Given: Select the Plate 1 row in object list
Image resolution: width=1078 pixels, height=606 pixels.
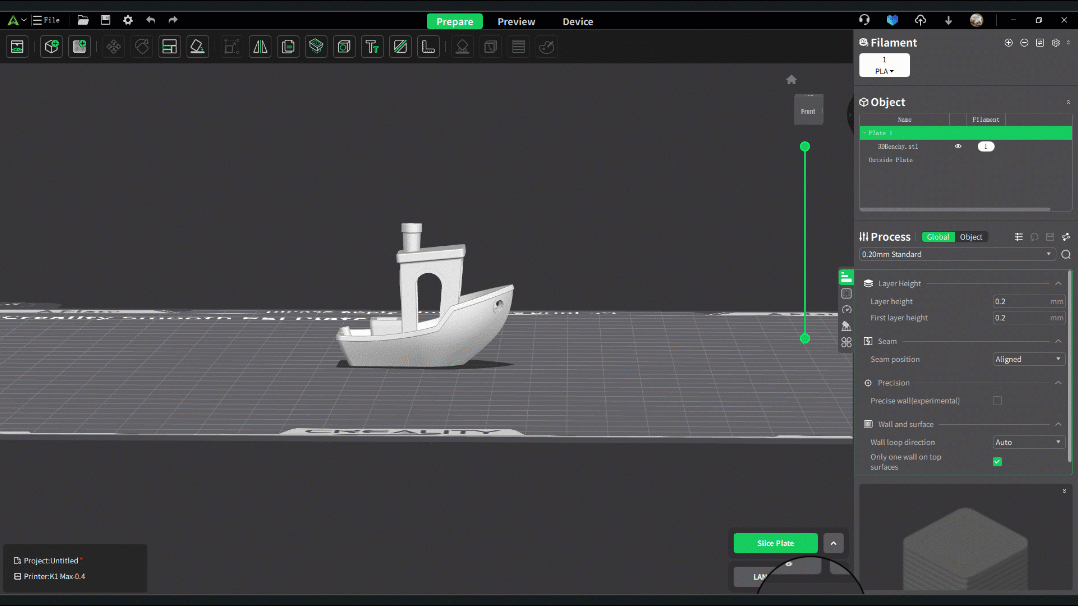Looking at the screenshot, I should (x=965, y=133).
